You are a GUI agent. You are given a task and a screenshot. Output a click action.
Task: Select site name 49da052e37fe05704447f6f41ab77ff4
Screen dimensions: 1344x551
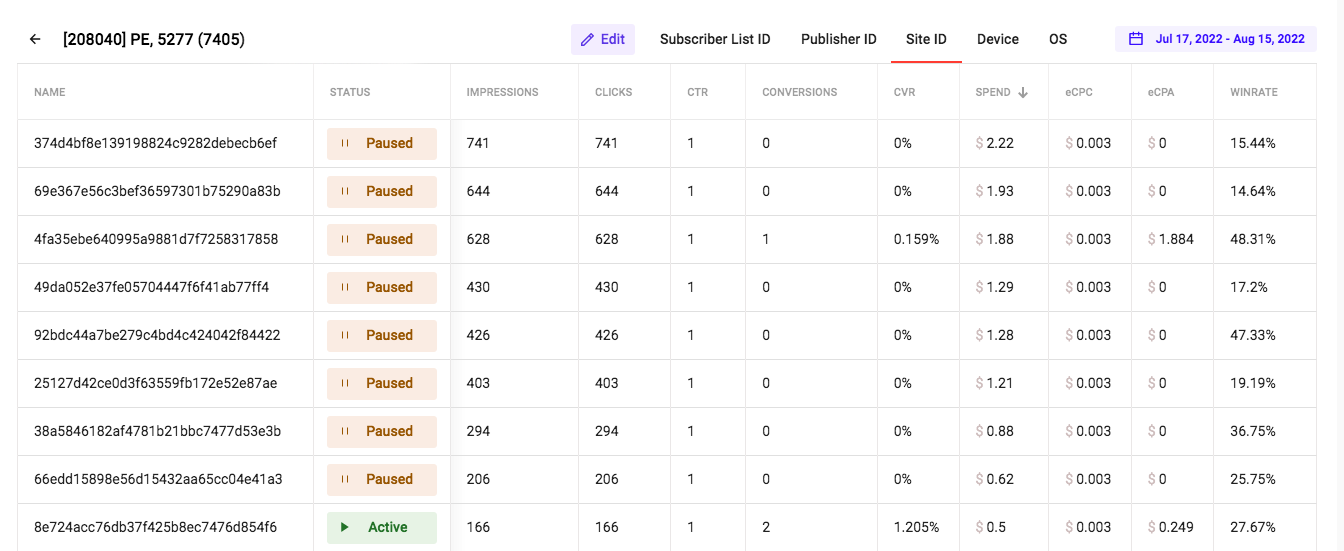pos(152,287)
